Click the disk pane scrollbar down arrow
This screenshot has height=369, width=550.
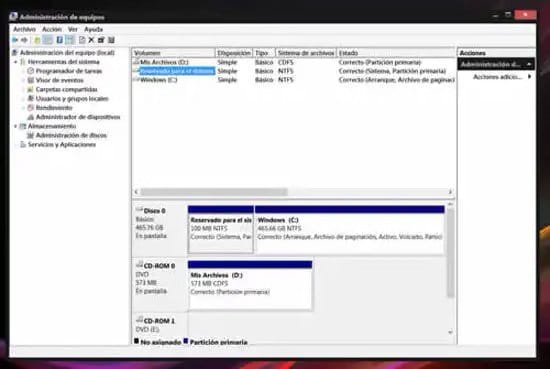pyautogui.click(x=450, y=332)
